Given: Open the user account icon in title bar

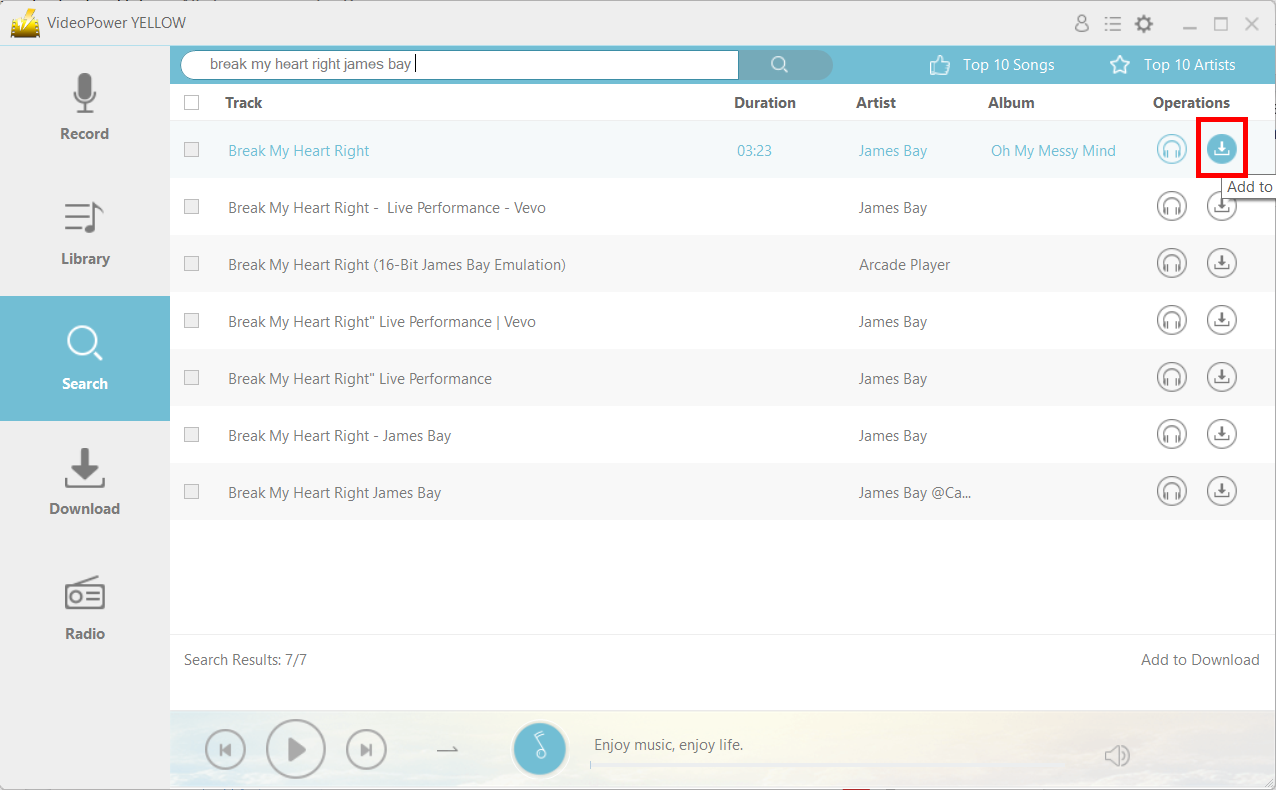Looking at the screenshot, I should 1081,23.
